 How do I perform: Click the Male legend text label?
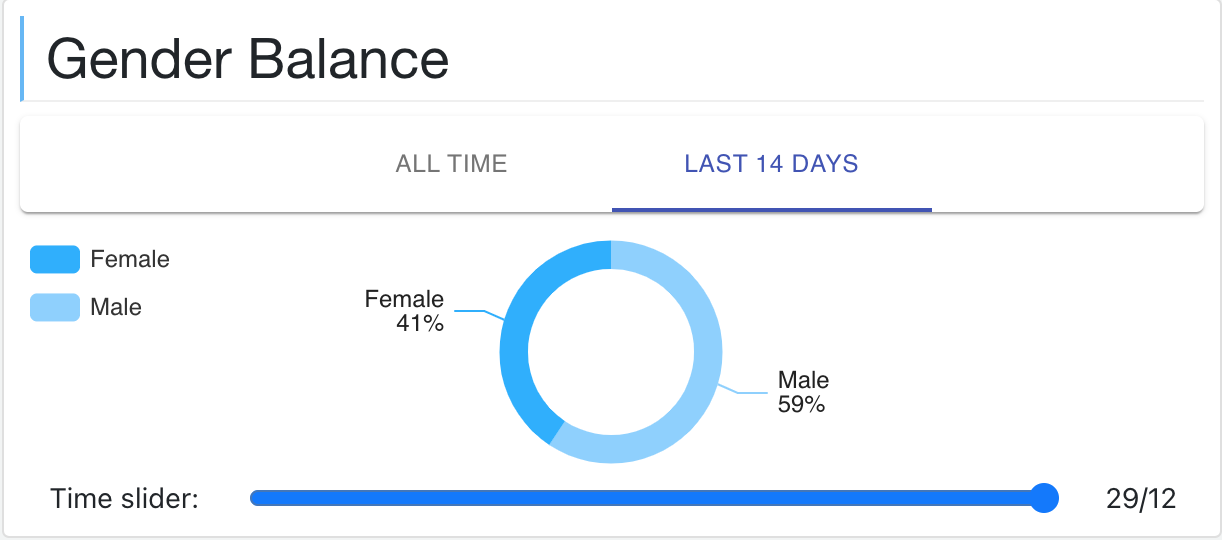(x=116, y=307)
